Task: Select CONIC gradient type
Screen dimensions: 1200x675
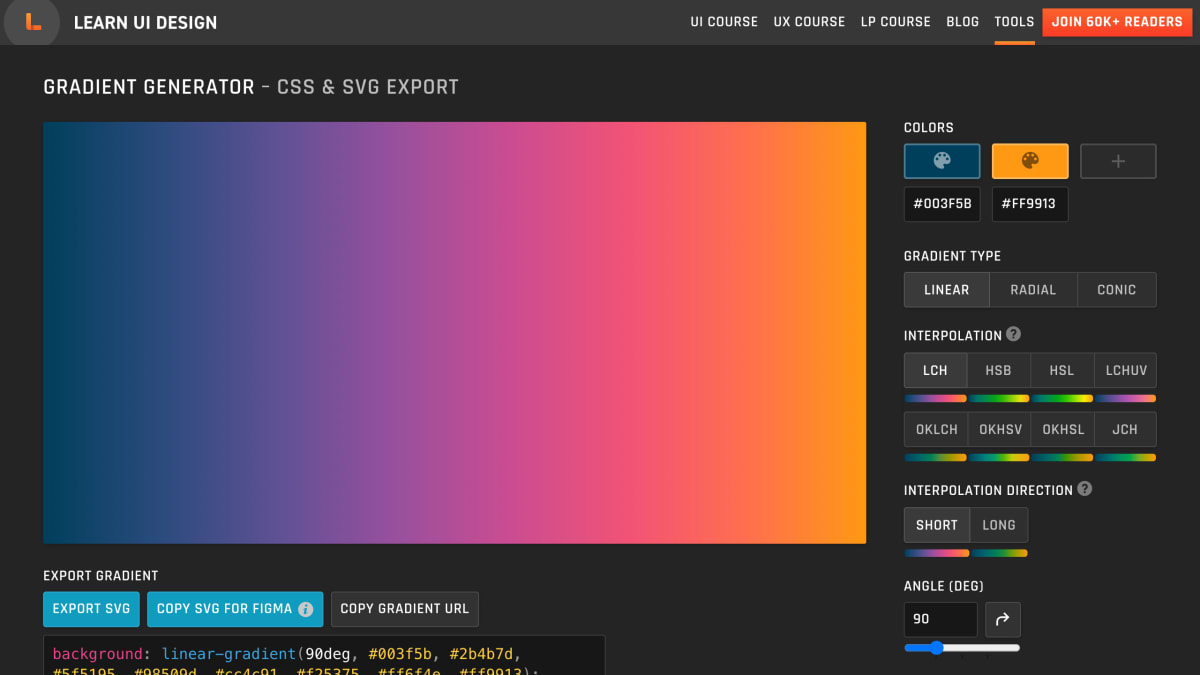Action: (1117, 290)
